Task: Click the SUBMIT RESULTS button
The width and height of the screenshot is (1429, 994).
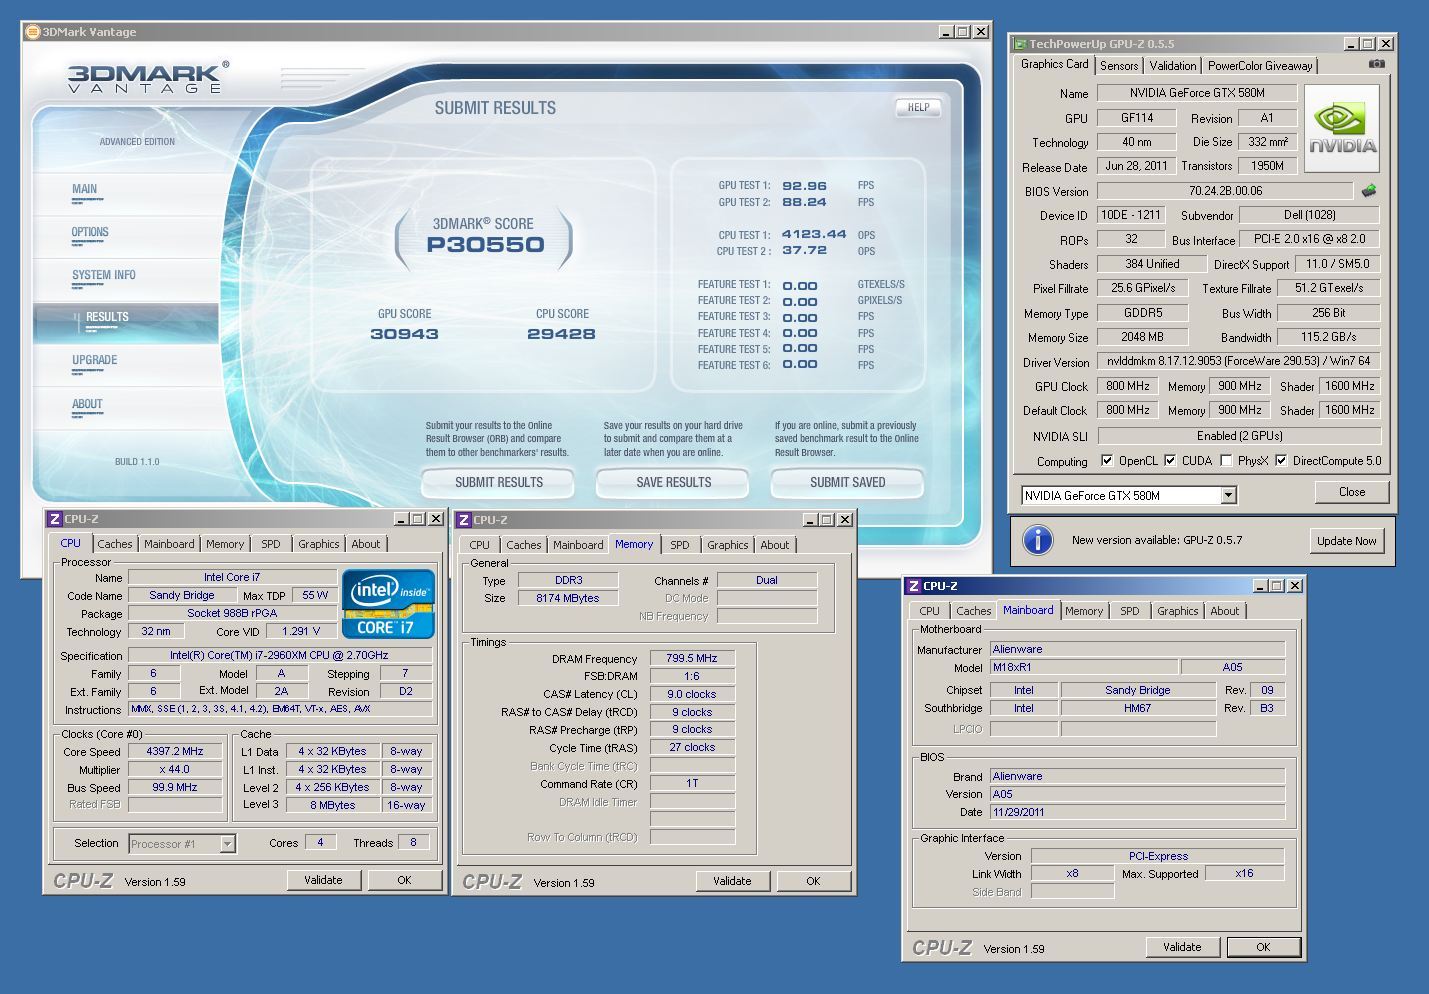Action: (x=498, y=482)
